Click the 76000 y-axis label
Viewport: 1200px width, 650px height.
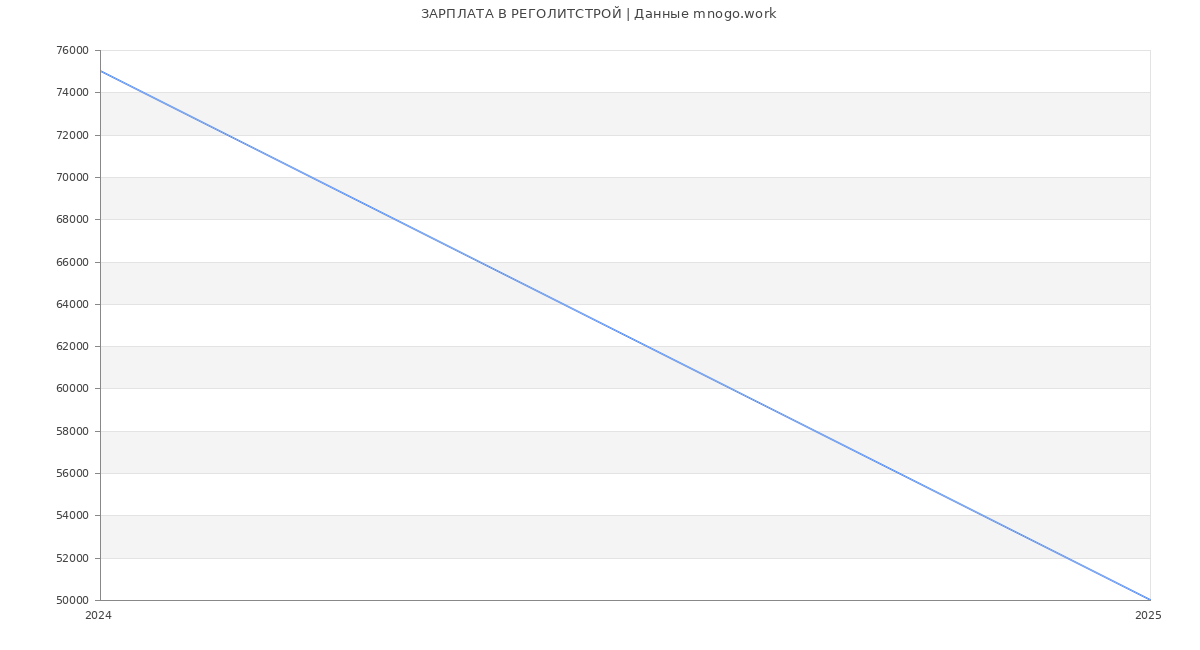click(74, 51)
